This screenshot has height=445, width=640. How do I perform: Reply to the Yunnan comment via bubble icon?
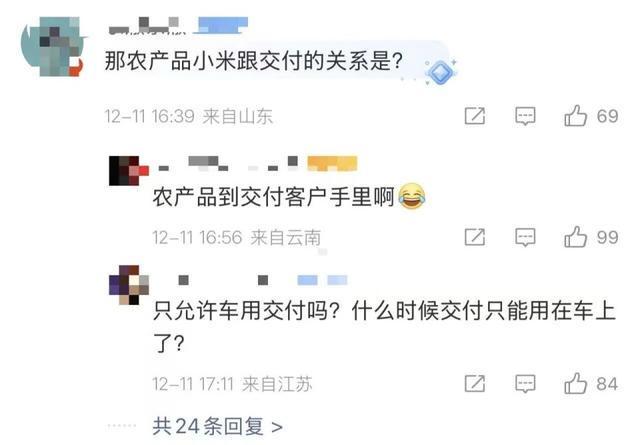click(525, 237)
